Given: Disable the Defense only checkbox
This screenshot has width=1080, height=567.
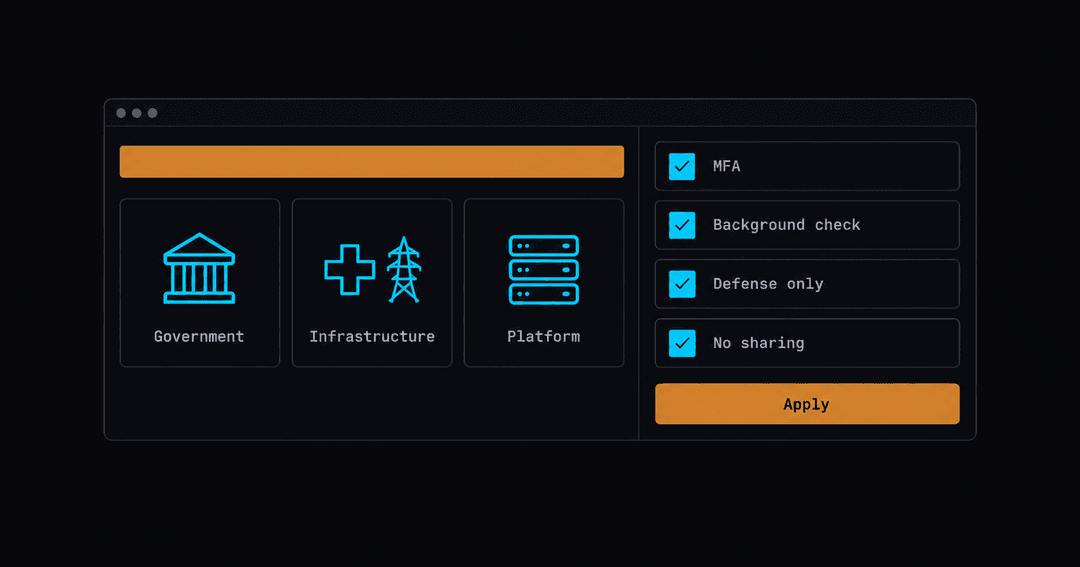Looking at the screenshot, I should click(x=682, y=284).
